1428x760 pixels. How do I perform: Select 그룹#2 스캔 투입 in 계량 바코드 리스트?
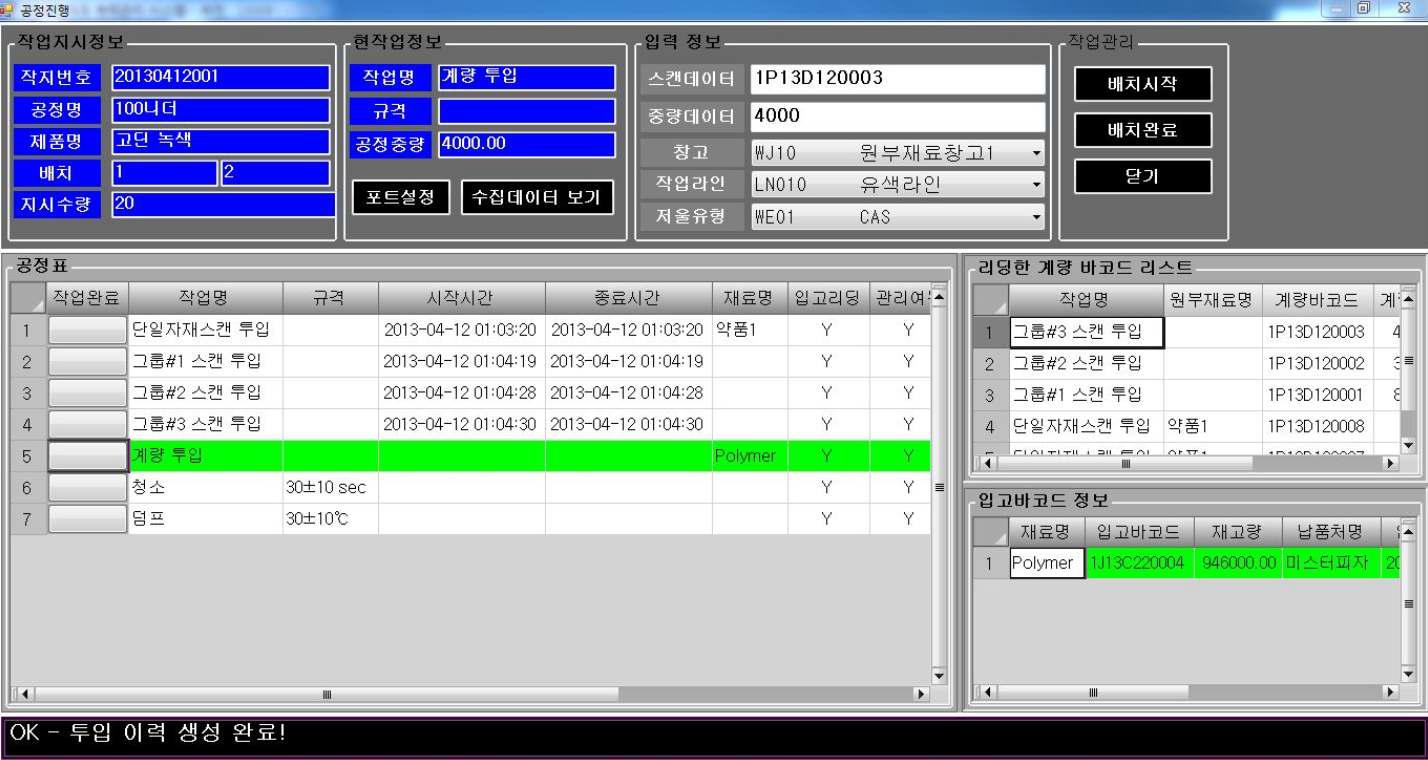[1086, 363]
